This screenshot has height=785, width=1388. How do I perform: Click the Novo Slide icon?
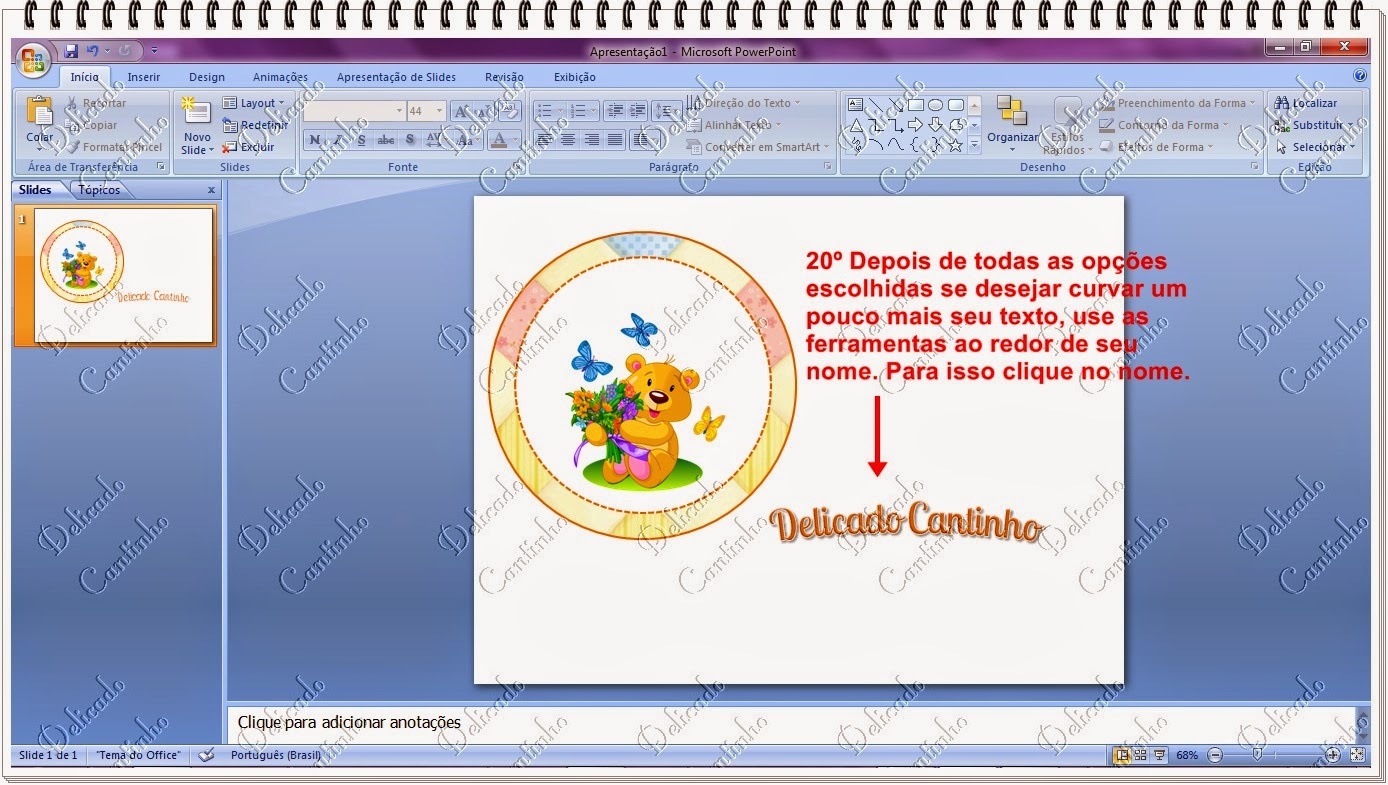pos(197,112)
